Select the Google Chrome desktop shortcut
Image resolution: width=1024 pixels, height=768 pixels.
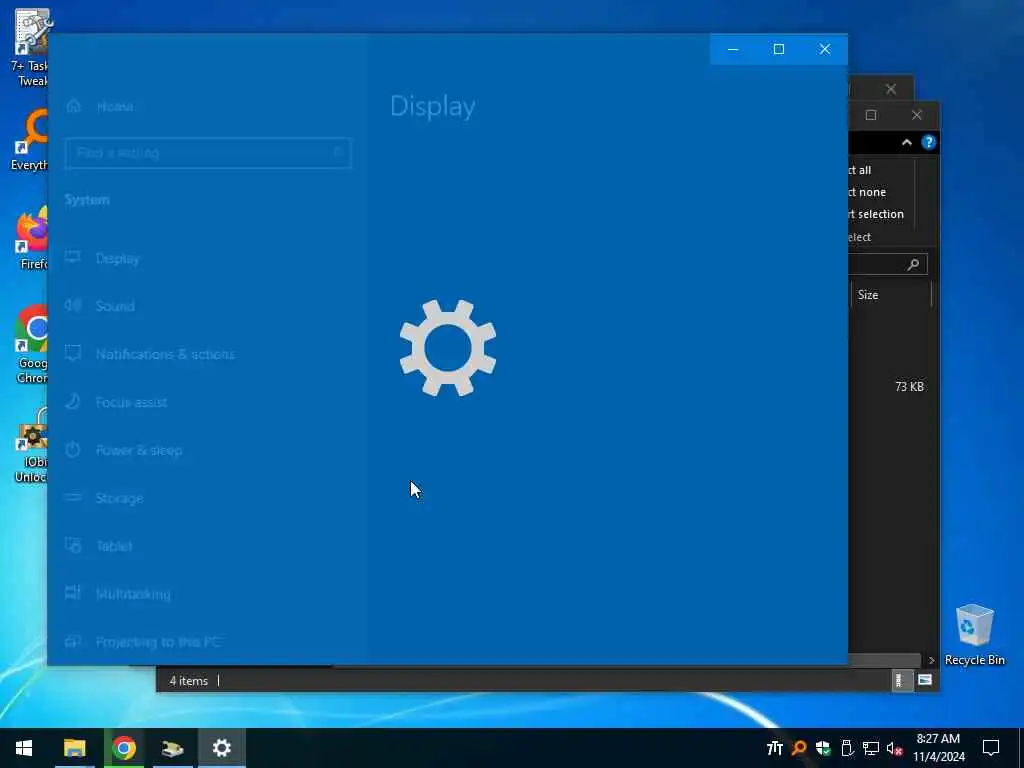[x=31, y=345]
